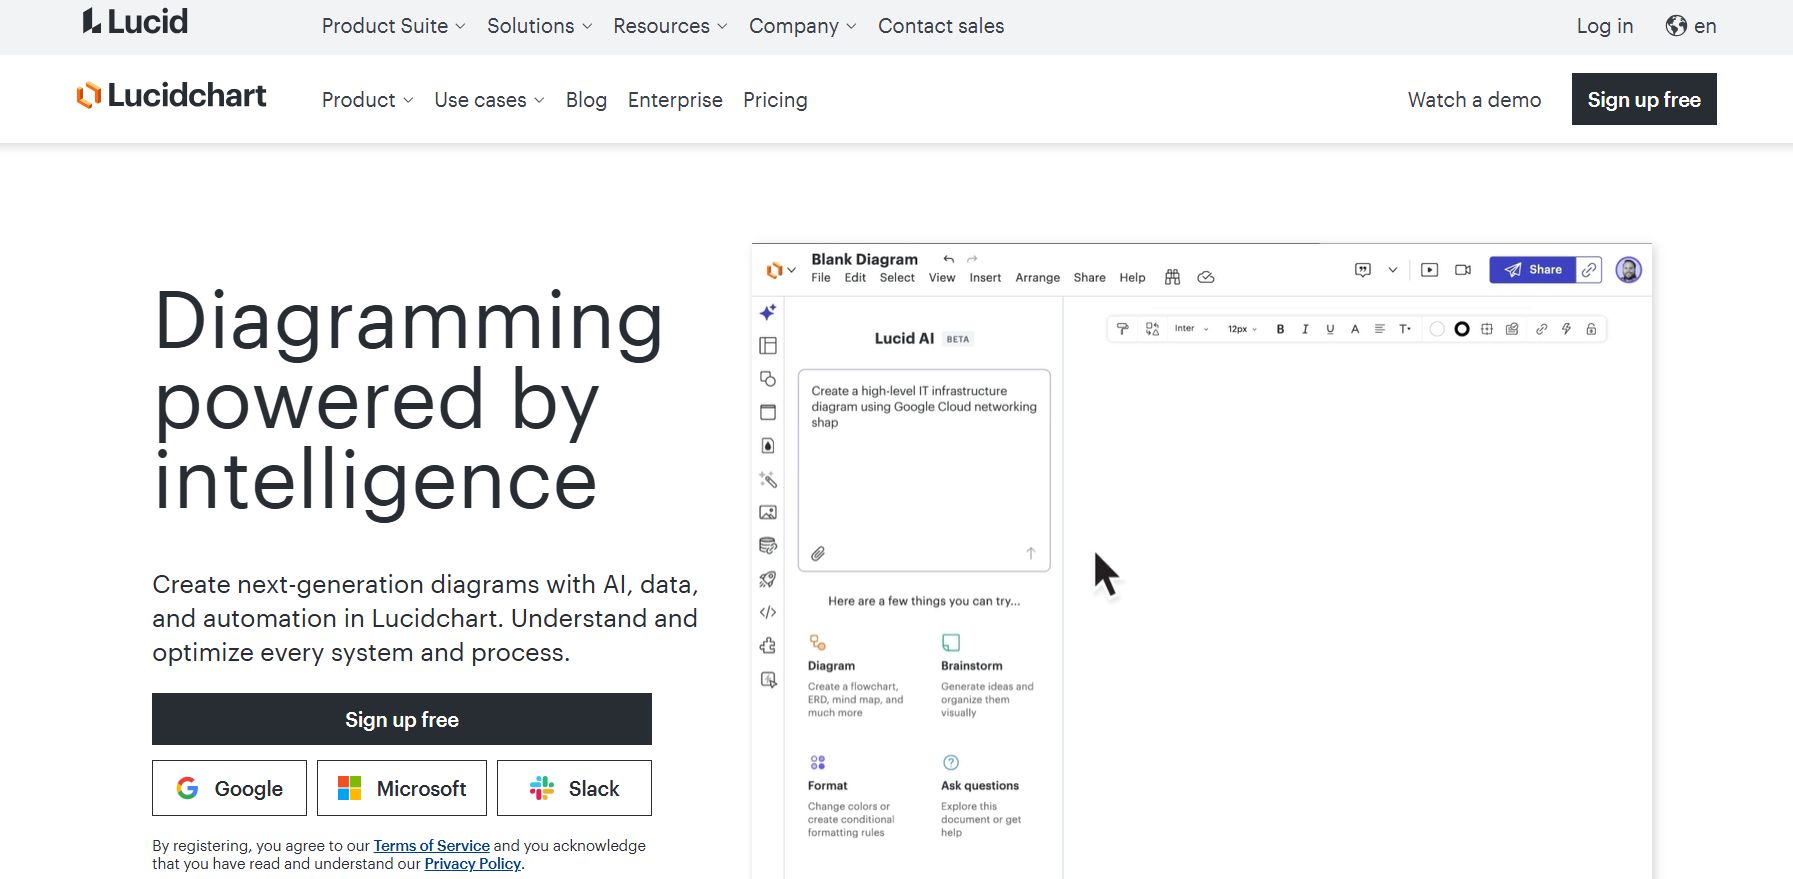Open the Product dropdown in Lucidchart nav
Image resolution: width=1793 pixels, height=879 pixels.
click(367, 100)
